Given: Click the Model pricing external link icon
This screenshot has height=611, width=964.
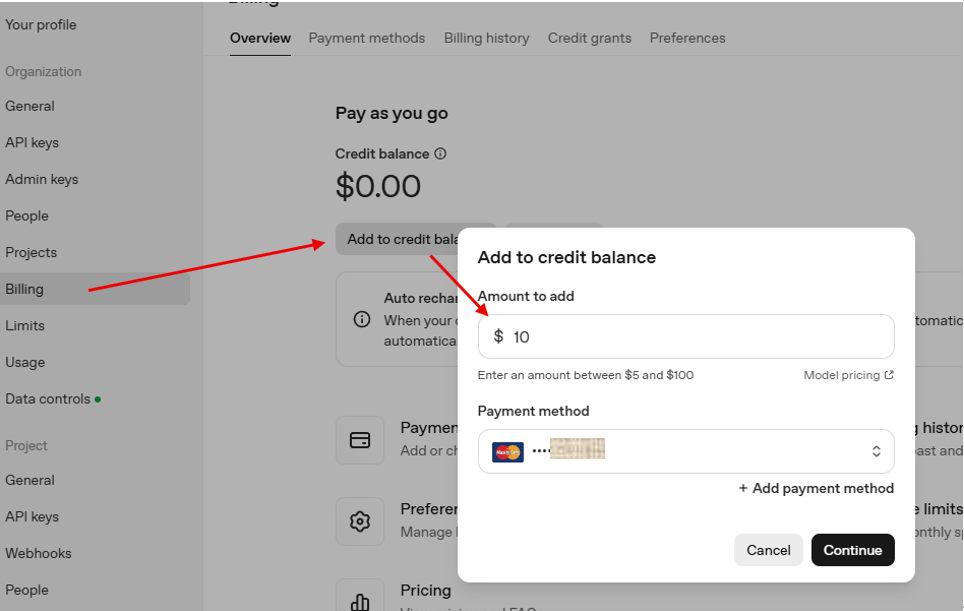Looking at the screenshot, I should [x=889, y=375].
